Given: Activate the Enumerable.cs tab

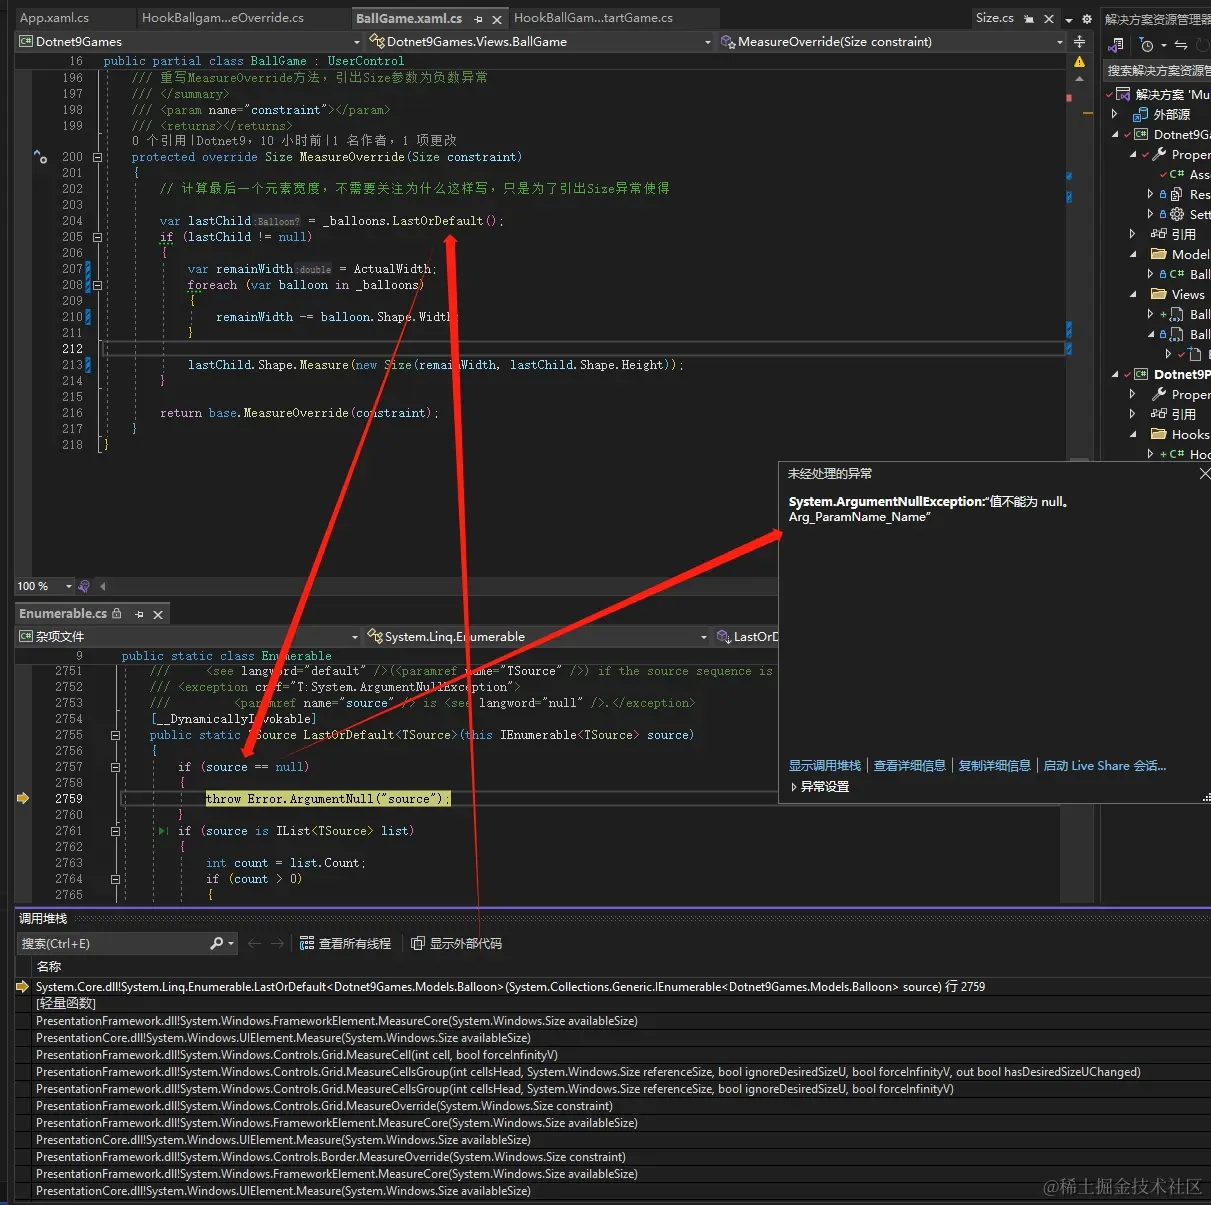Looking at the screenshot, I should point(63,613).
